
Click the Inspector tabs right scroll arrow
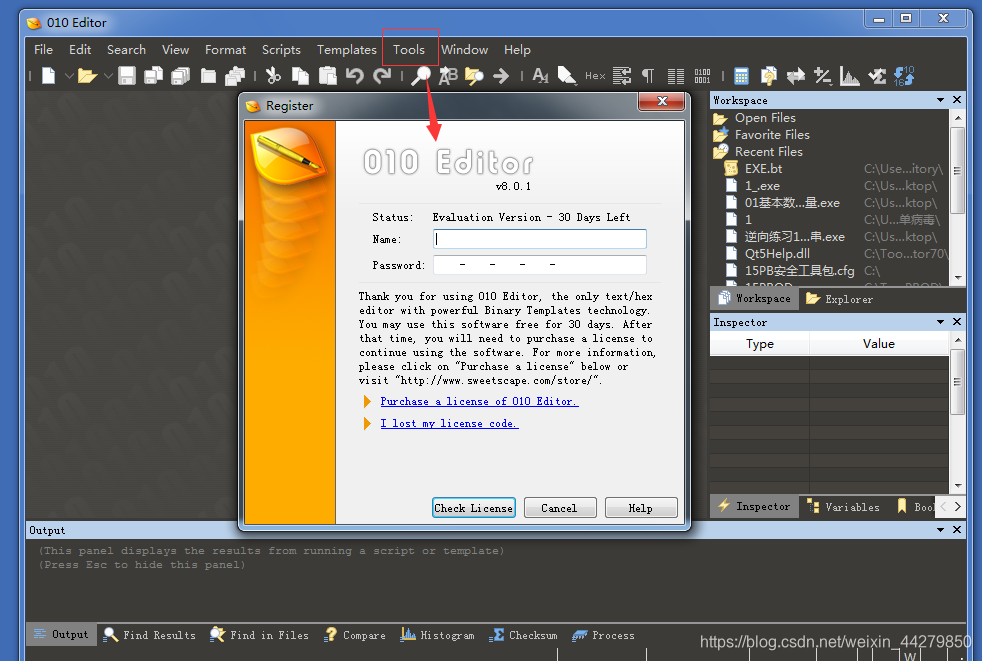tap(958, 507)
